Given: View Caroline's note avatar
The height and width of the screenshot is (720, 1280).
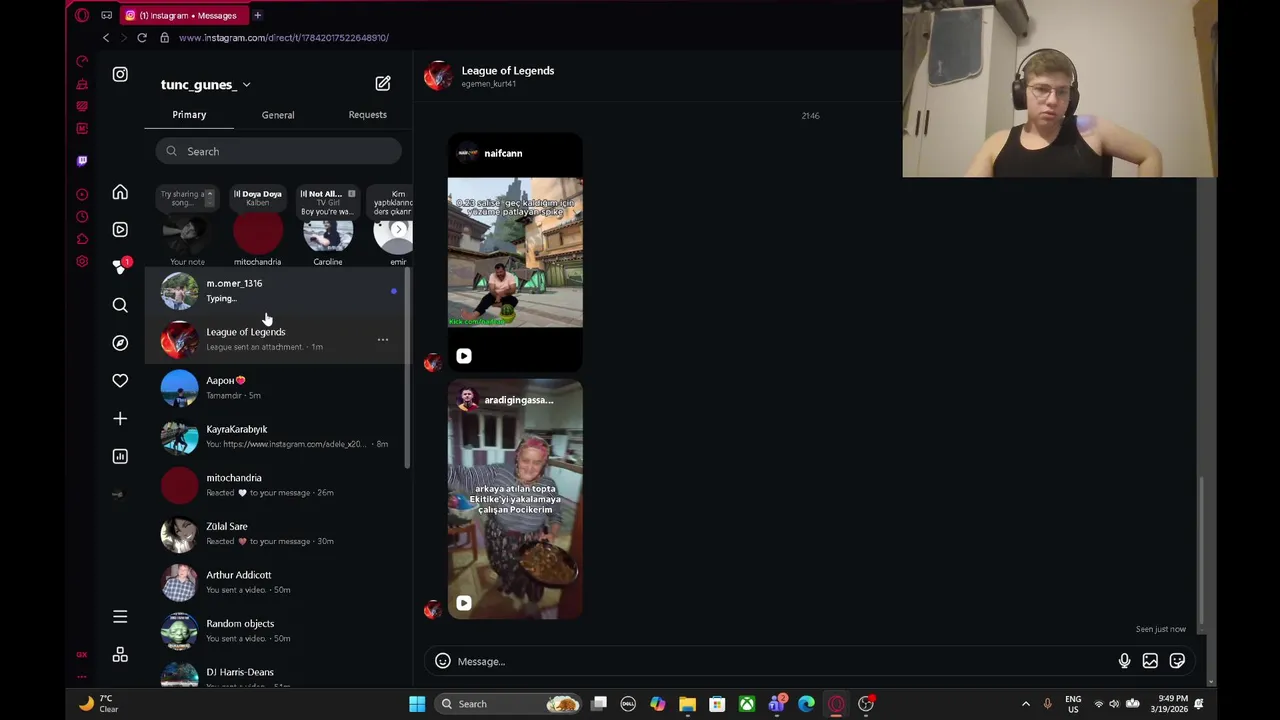Looking at the screenshot, I should click(328, 236).
